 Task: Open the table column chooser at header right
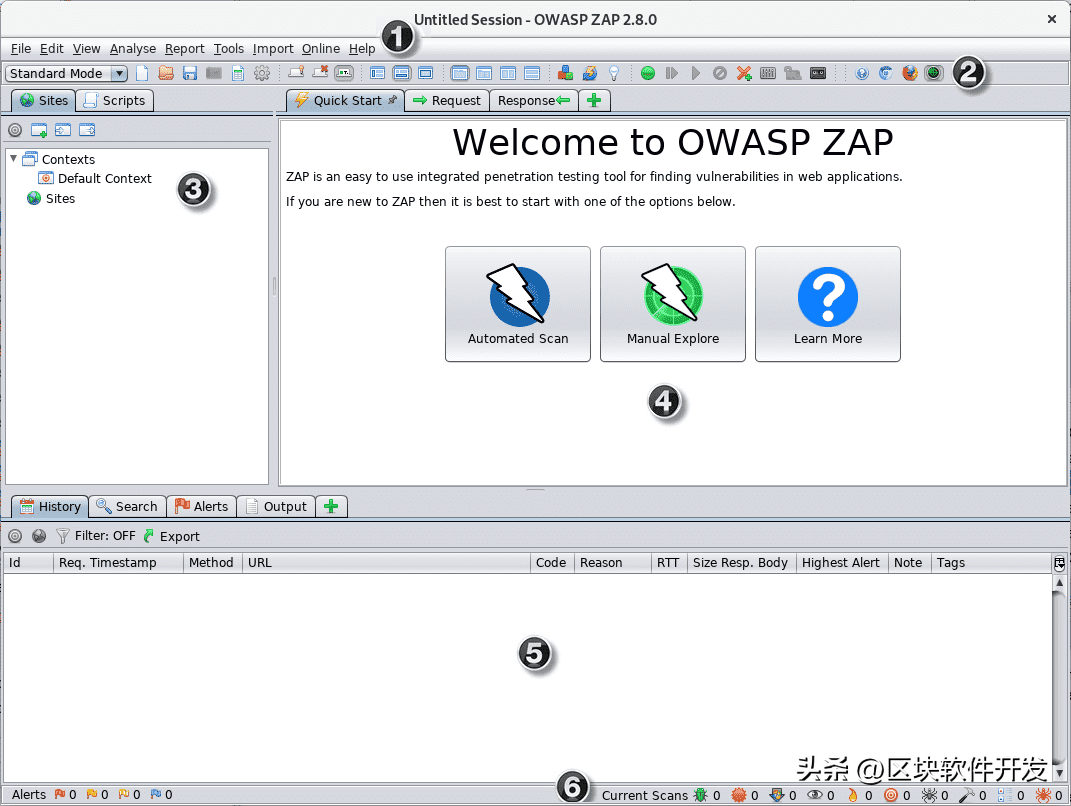pos(1059,563)
